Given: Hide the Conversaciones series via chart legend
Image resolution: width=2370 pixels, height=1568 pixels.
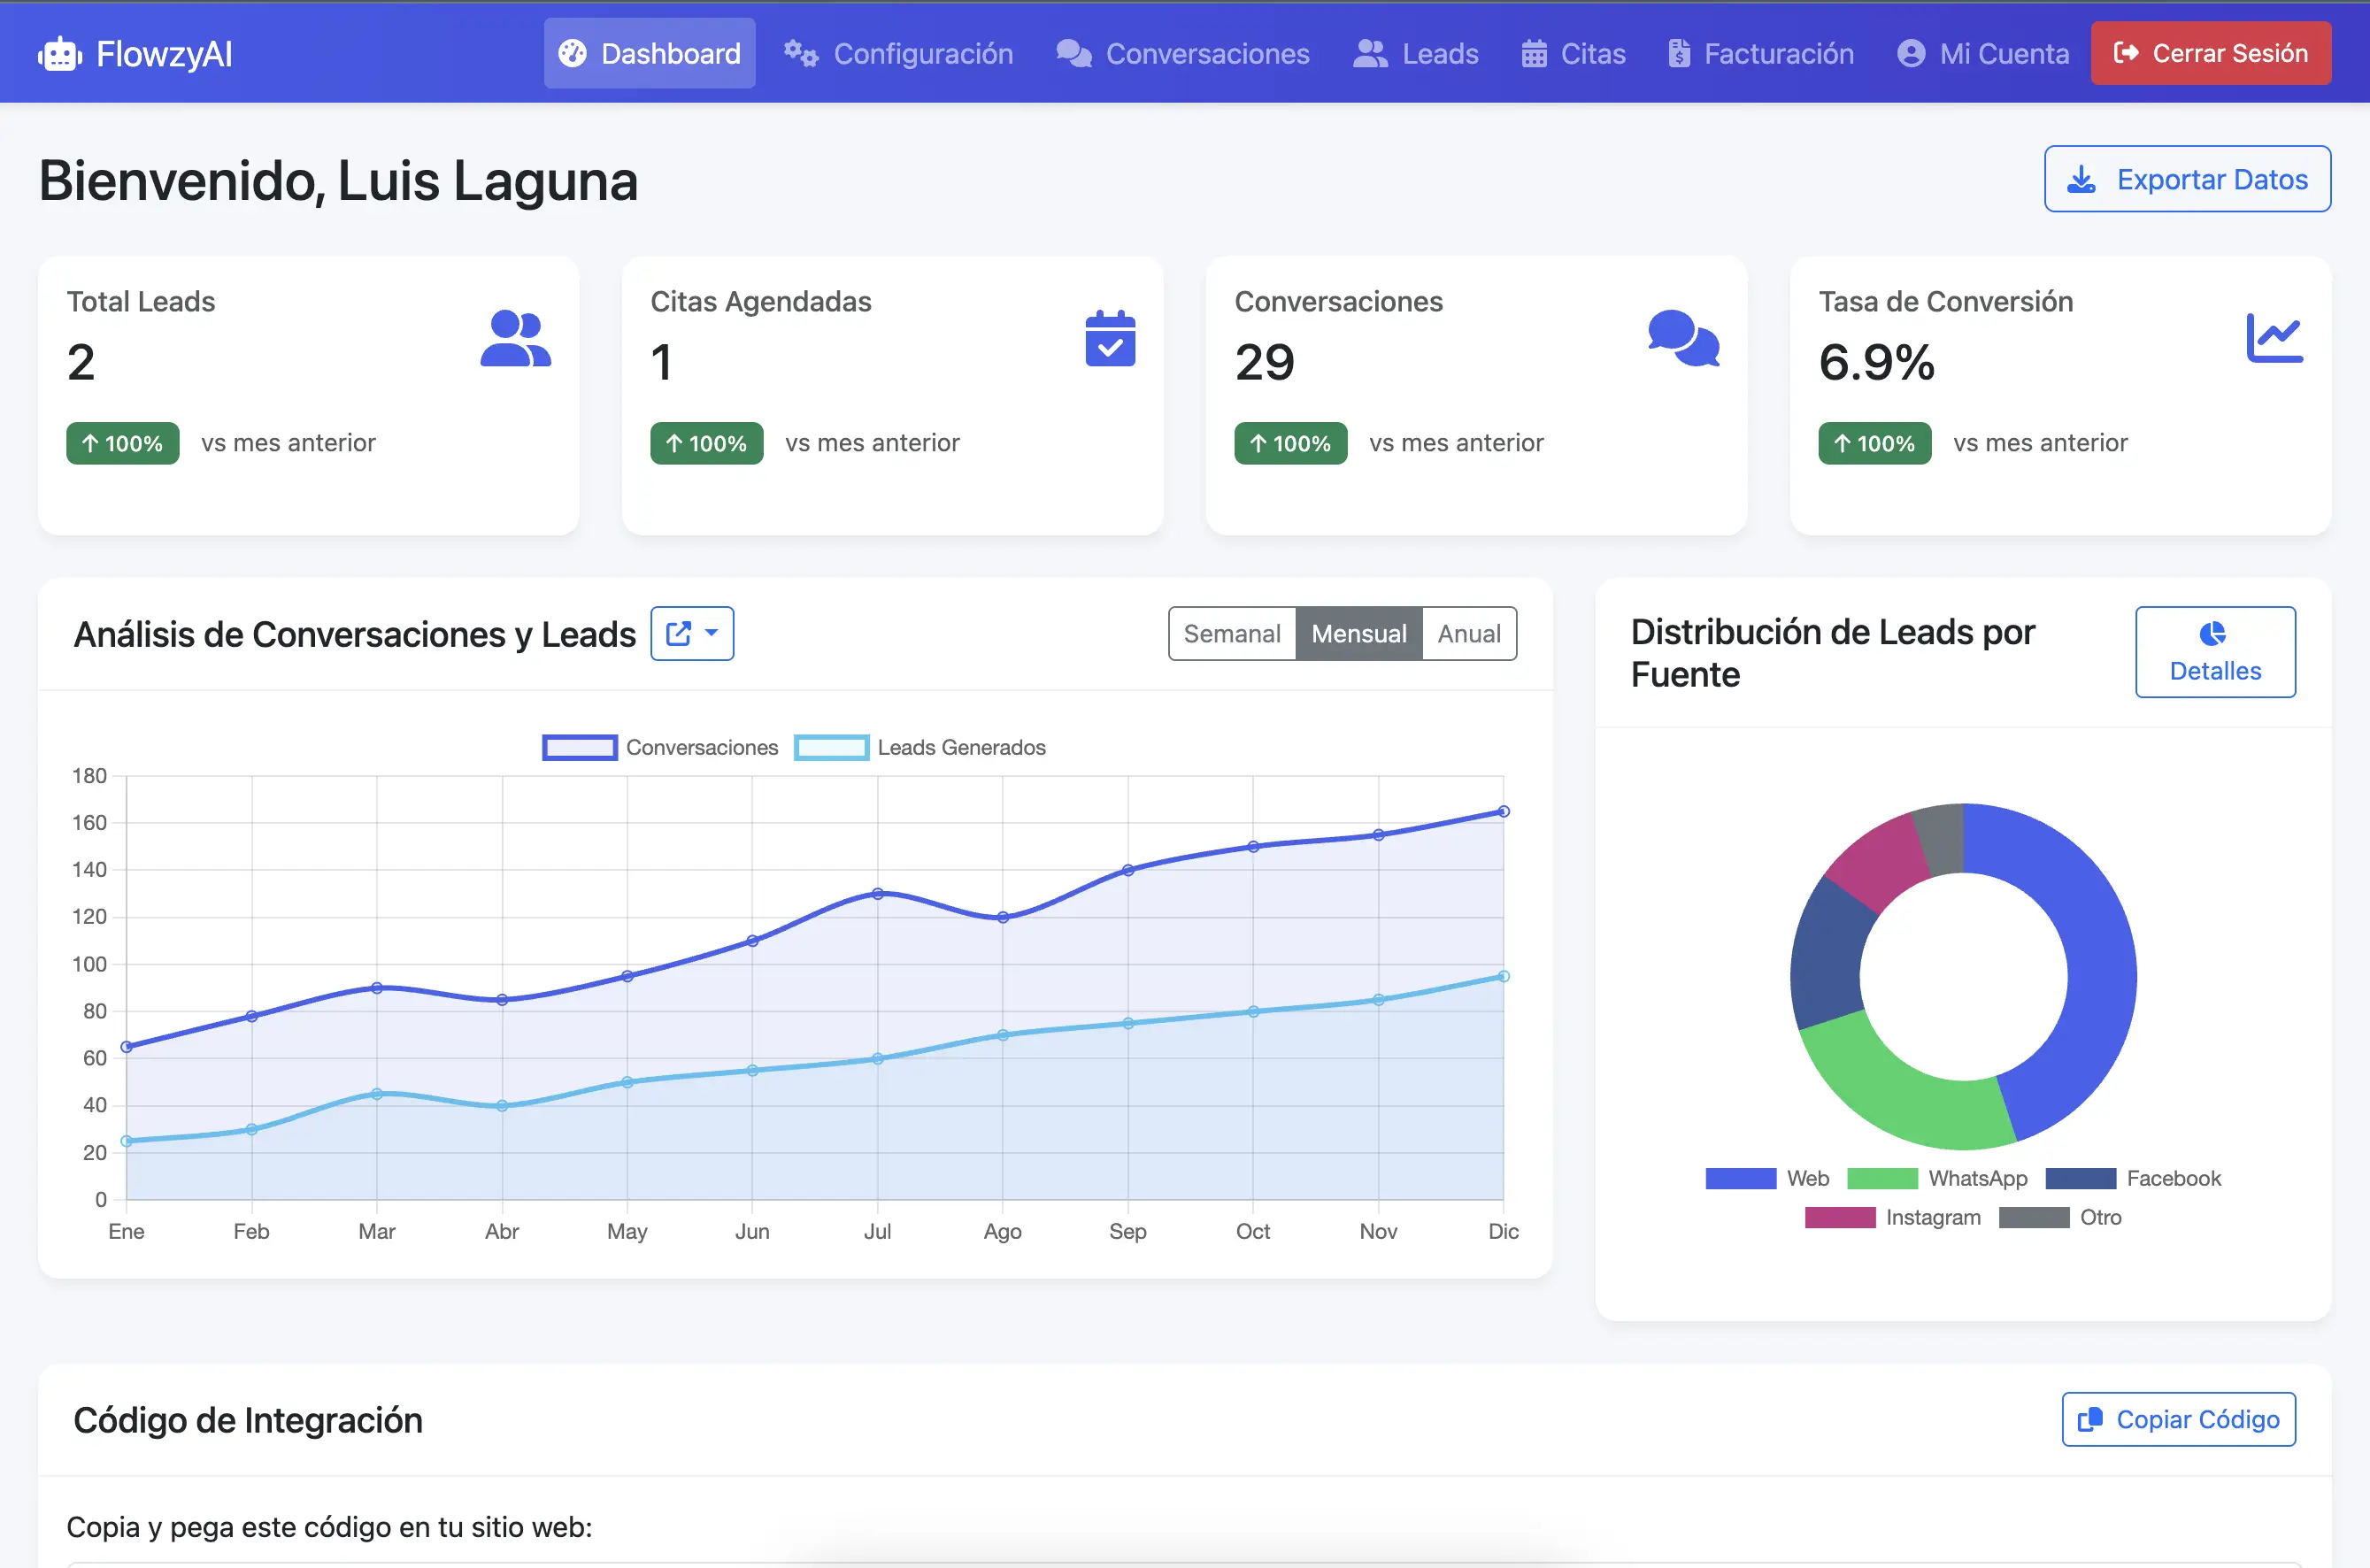Looking at the screenshot, I should coord(660,747).
